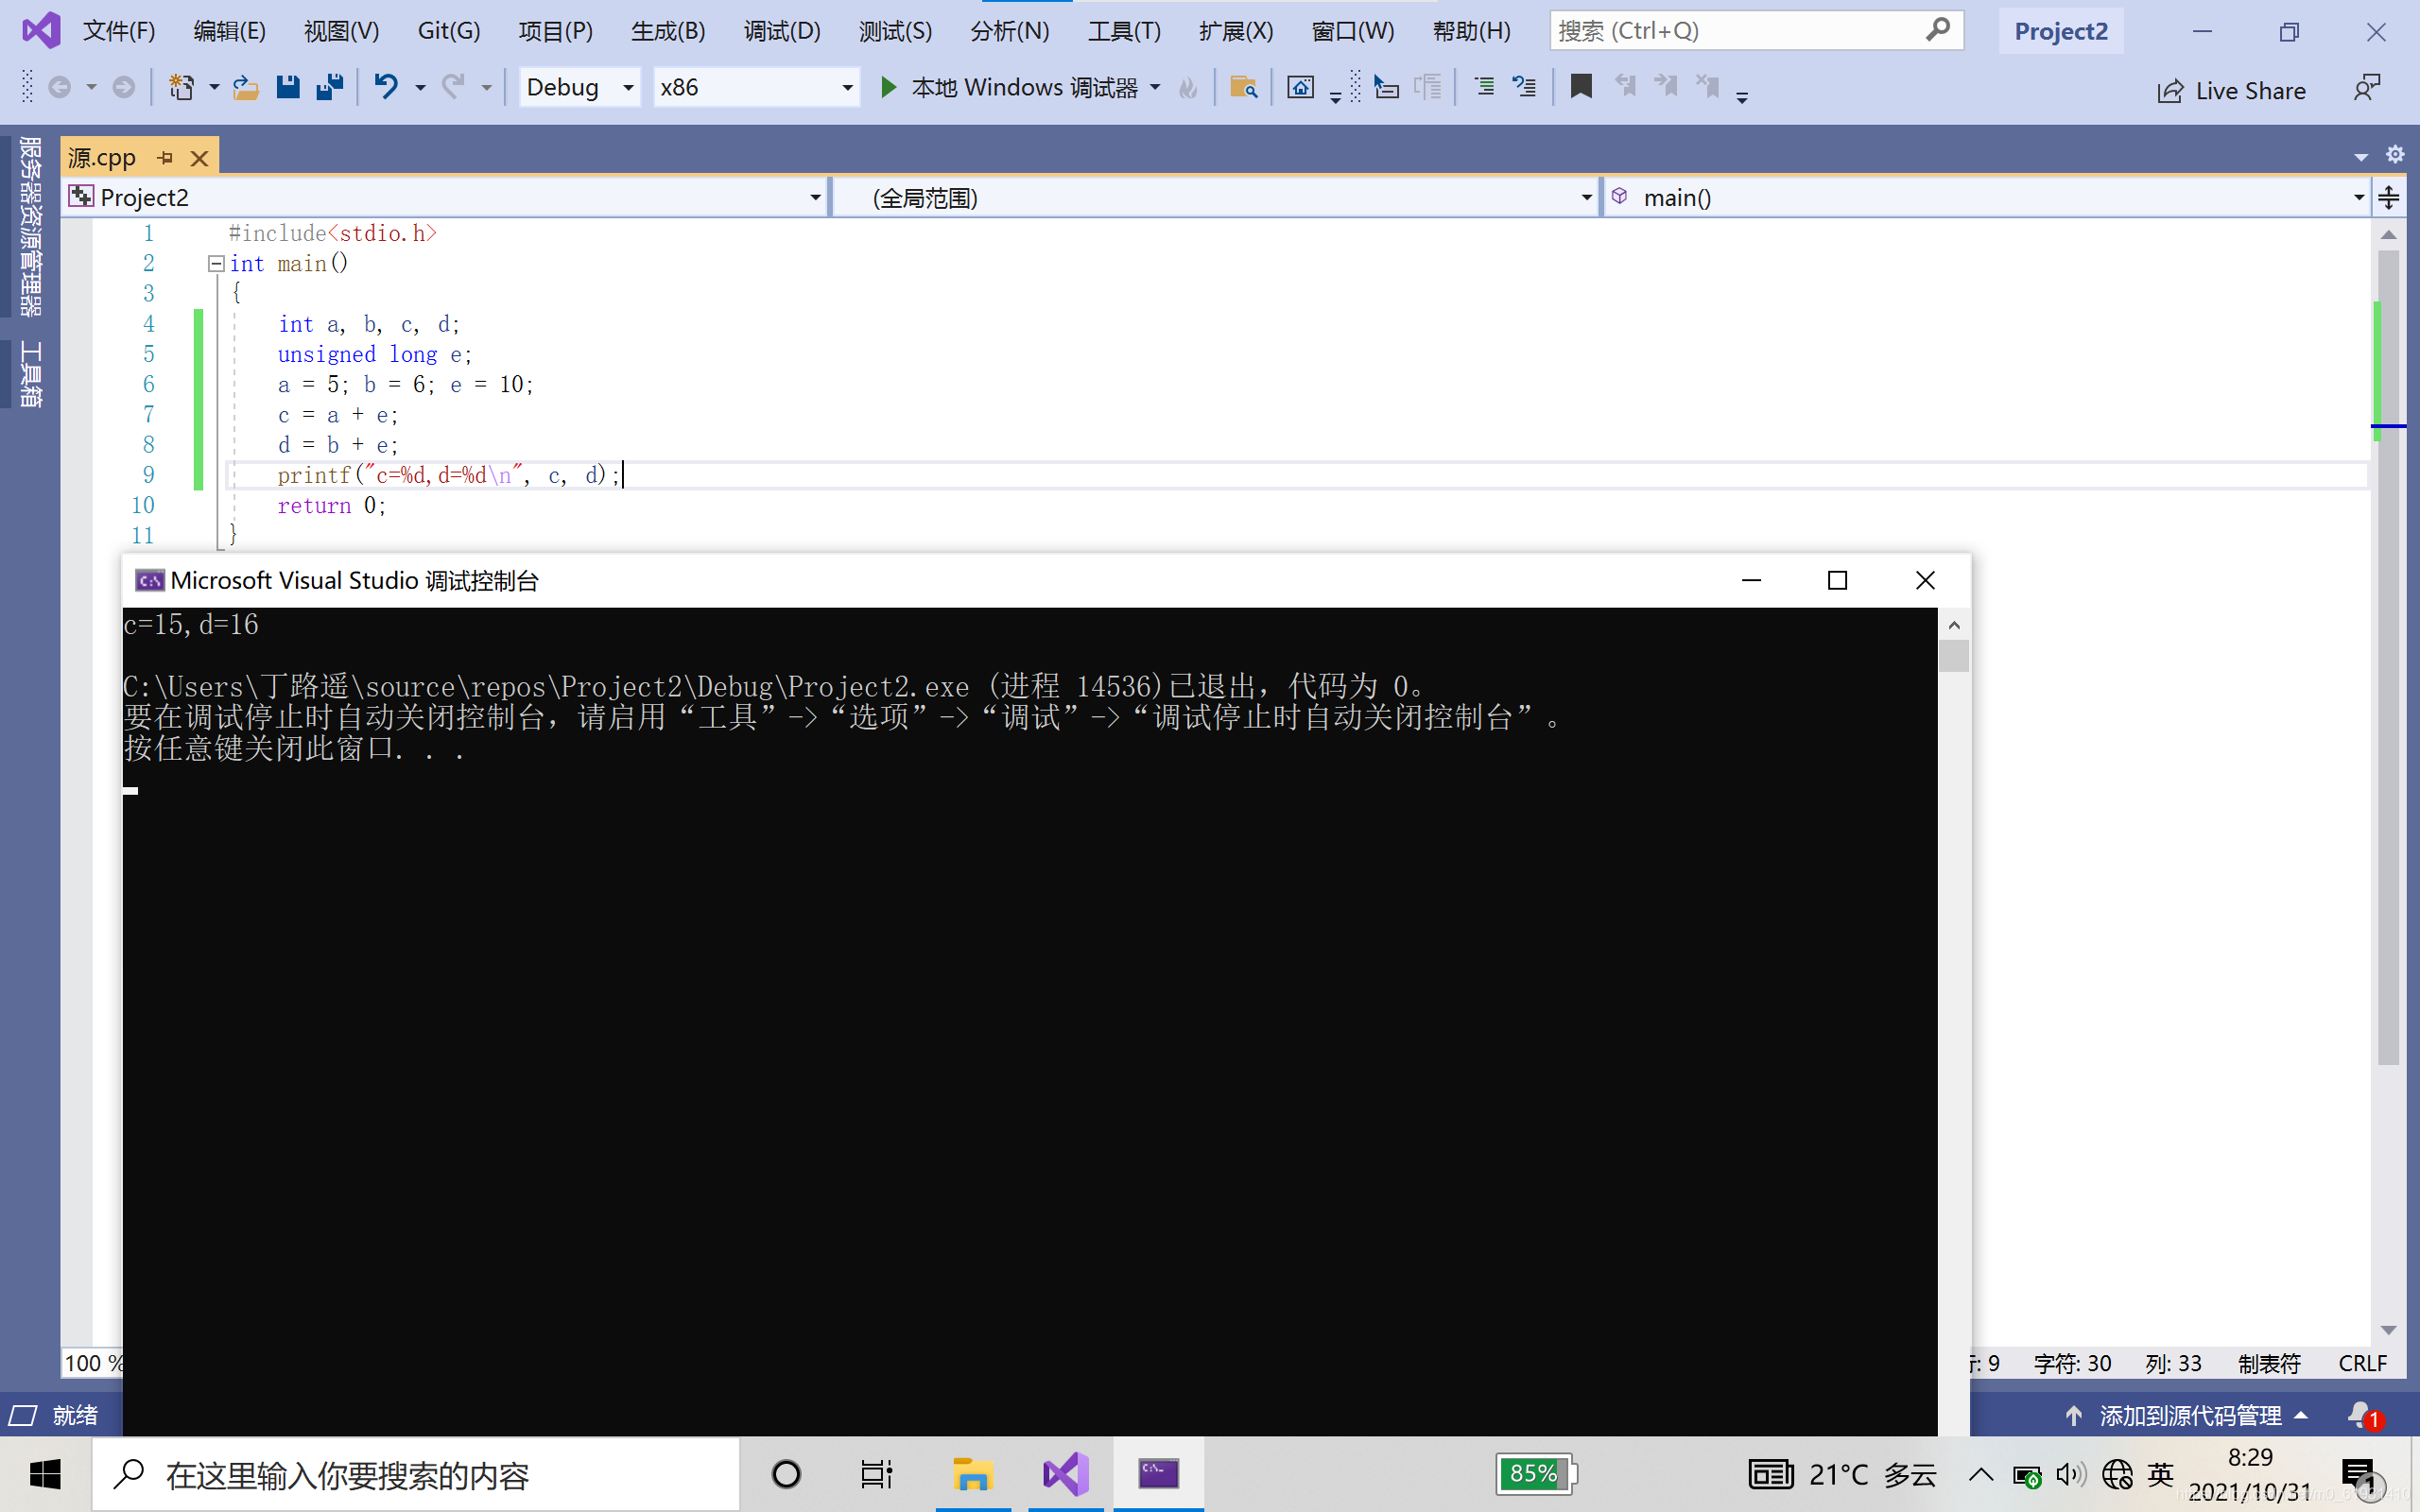Click the Run/Start debugging button

click(887, 87)
